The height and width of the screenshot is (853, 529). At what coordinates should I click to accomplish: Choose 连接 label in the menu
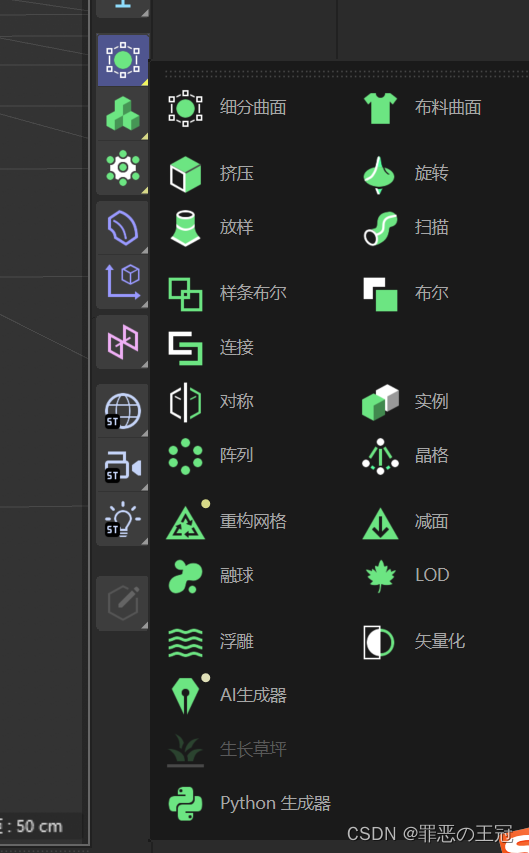pos(237,348)
